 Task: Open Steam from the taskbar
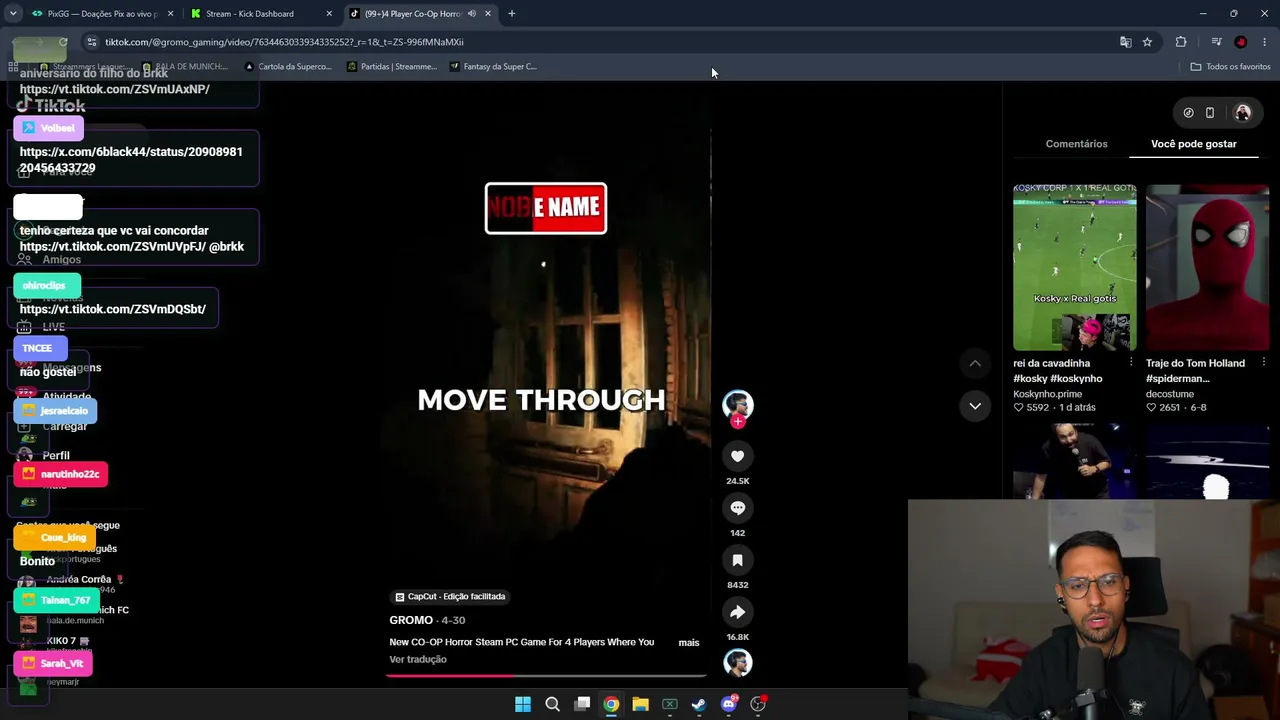point(699,704)
